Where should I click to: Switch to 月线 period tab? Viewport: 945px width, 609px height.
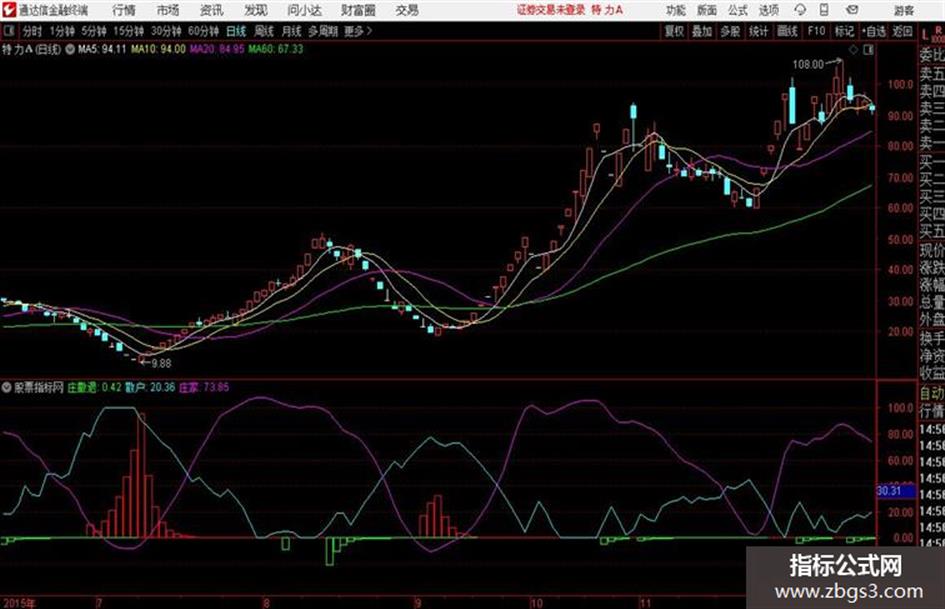(292, 31)
